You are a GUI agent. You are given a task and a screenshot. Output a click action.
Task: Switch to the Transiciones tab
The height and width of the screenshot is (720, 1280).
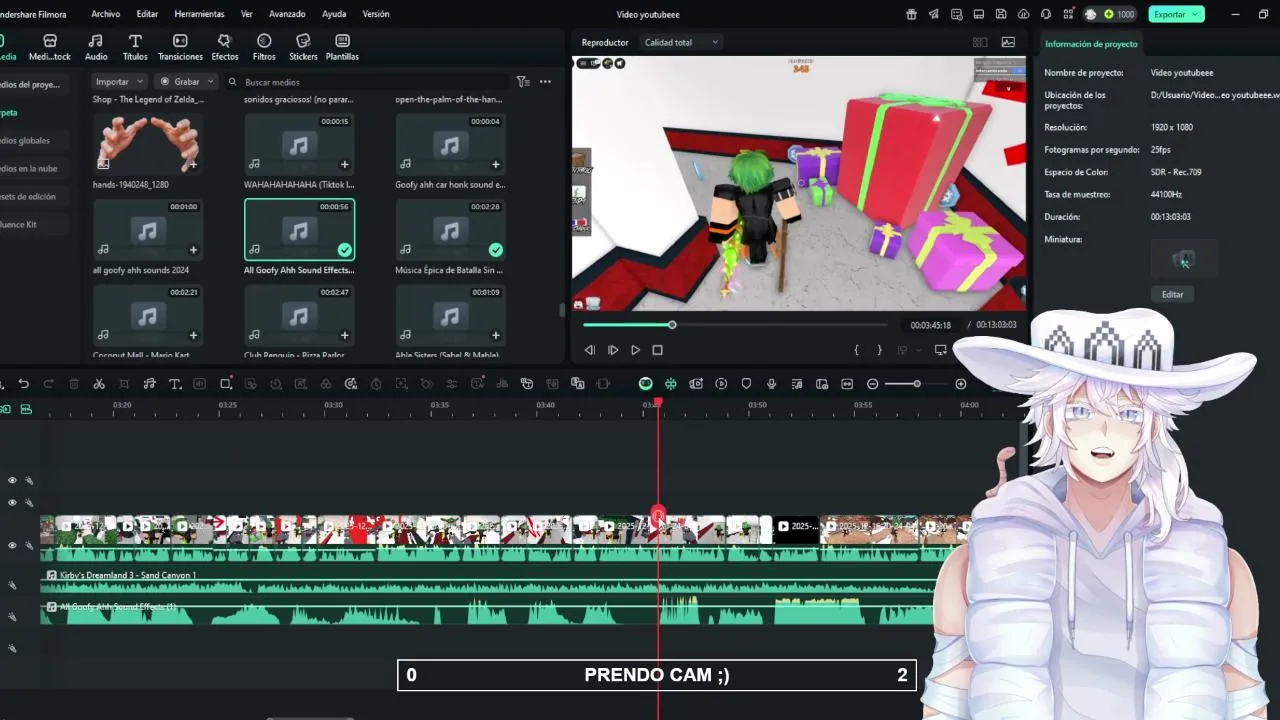coord(180,47)
